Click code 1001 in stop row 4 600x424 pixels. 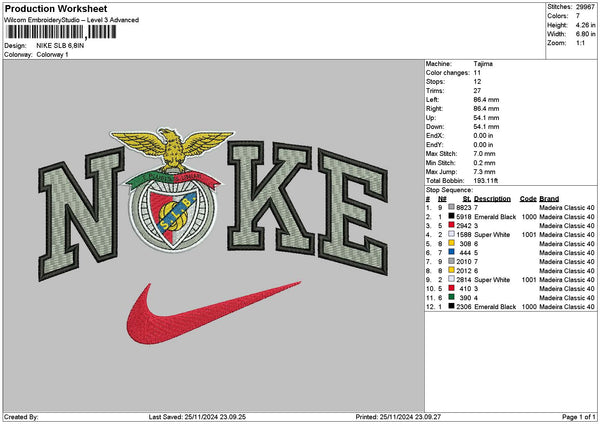529,235
